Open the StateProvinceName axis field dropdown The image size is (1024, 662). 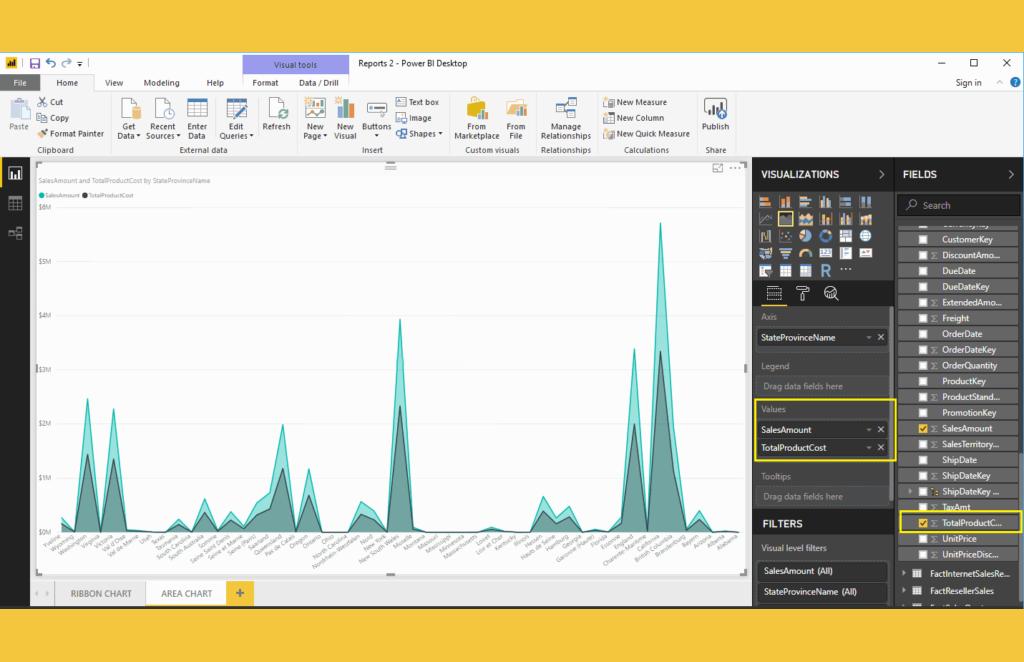pos(868,338)
